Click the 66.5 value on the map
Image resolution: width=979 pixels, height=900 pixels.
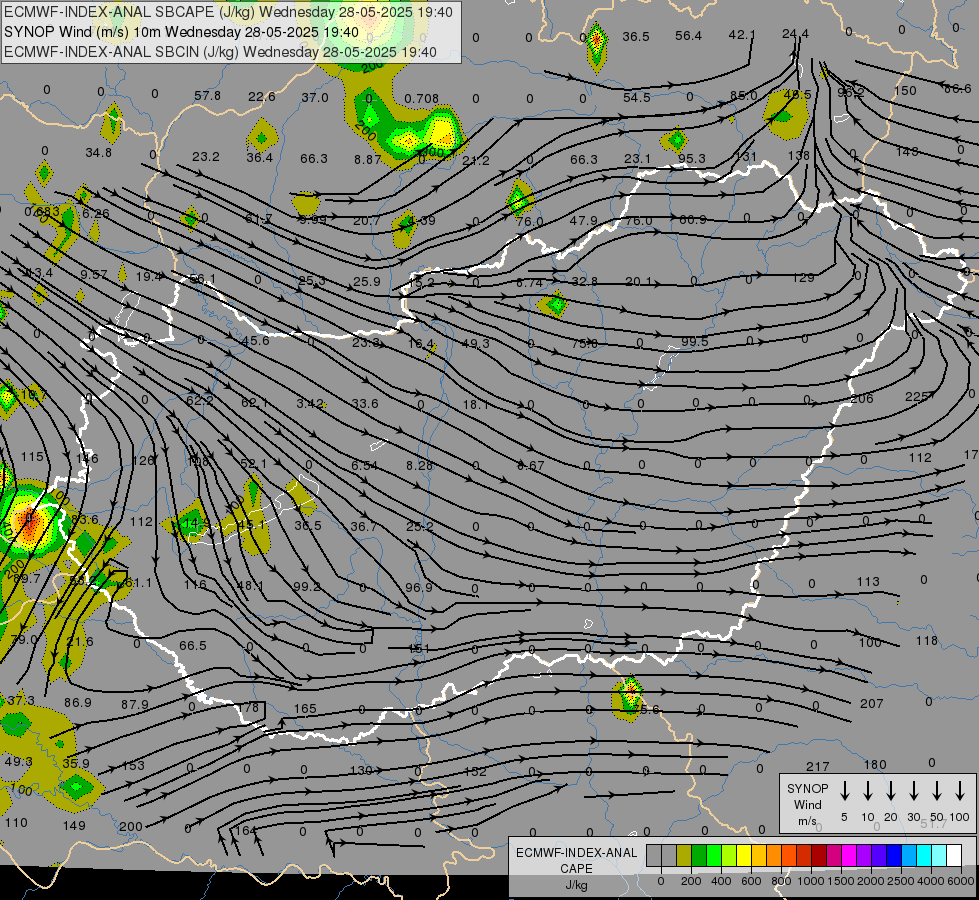pos(192,646)
